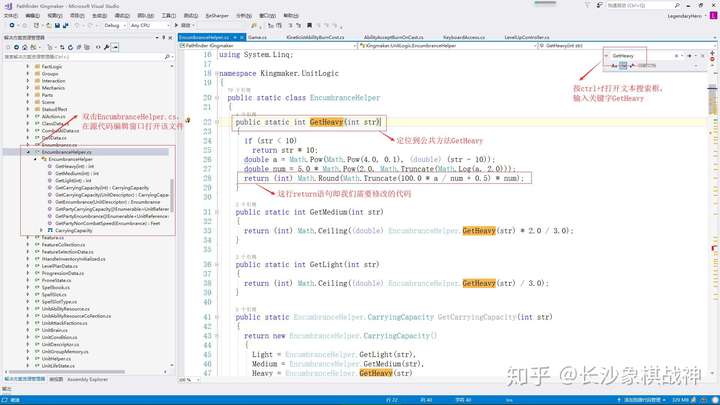Click the Save All toolbar icon
The width and height of the screenshot is (720, 405).
pyautogui.click(x=66, y=25)
